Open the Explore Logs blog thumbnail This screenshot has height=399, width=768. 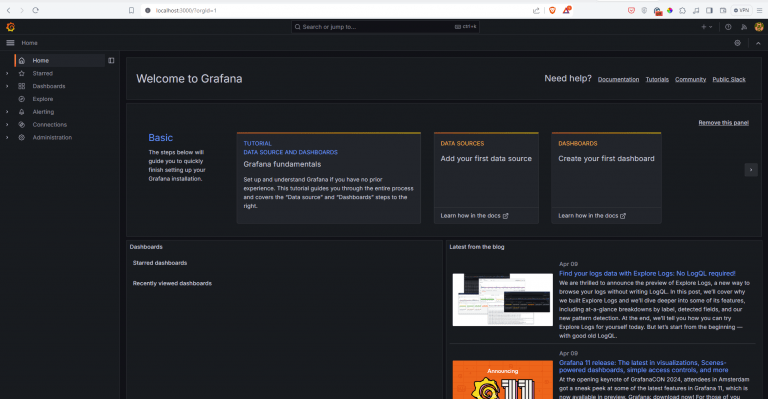pos(503,300)
